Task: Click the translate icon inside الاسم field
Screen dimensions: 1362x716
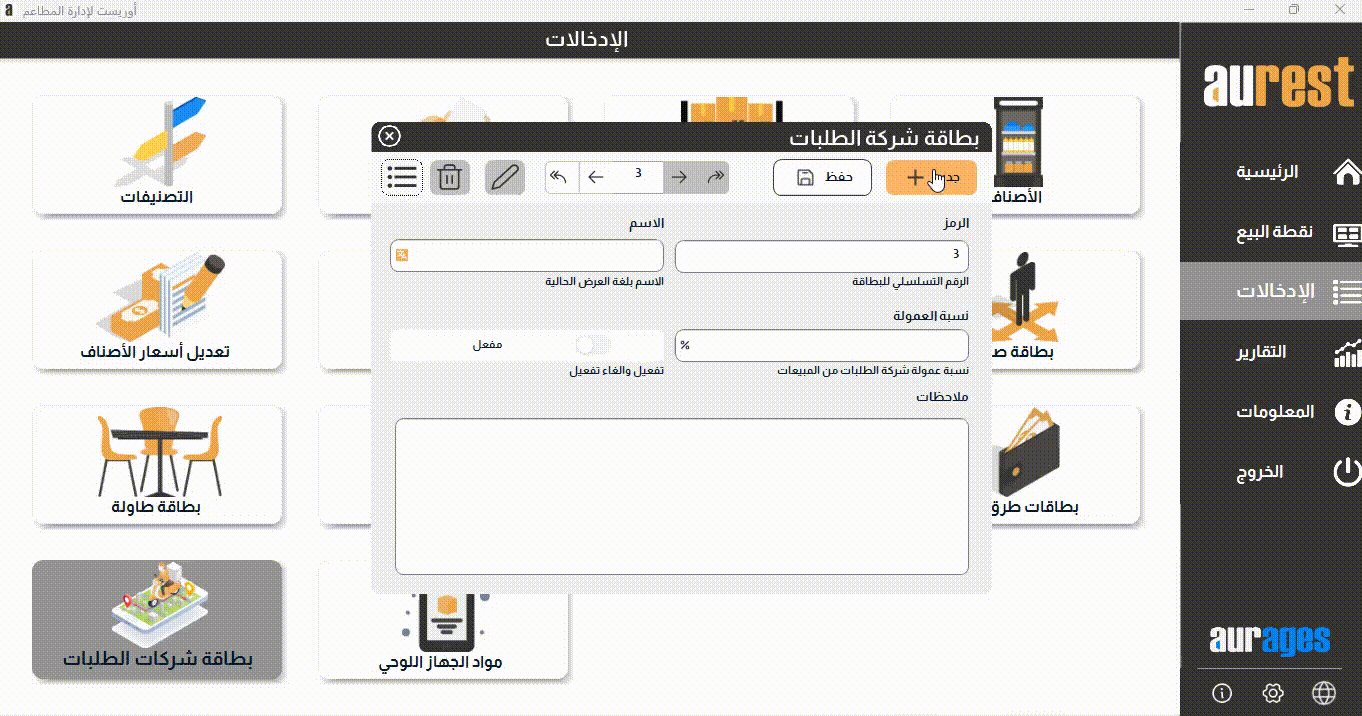Action: [x=402, y=256]
